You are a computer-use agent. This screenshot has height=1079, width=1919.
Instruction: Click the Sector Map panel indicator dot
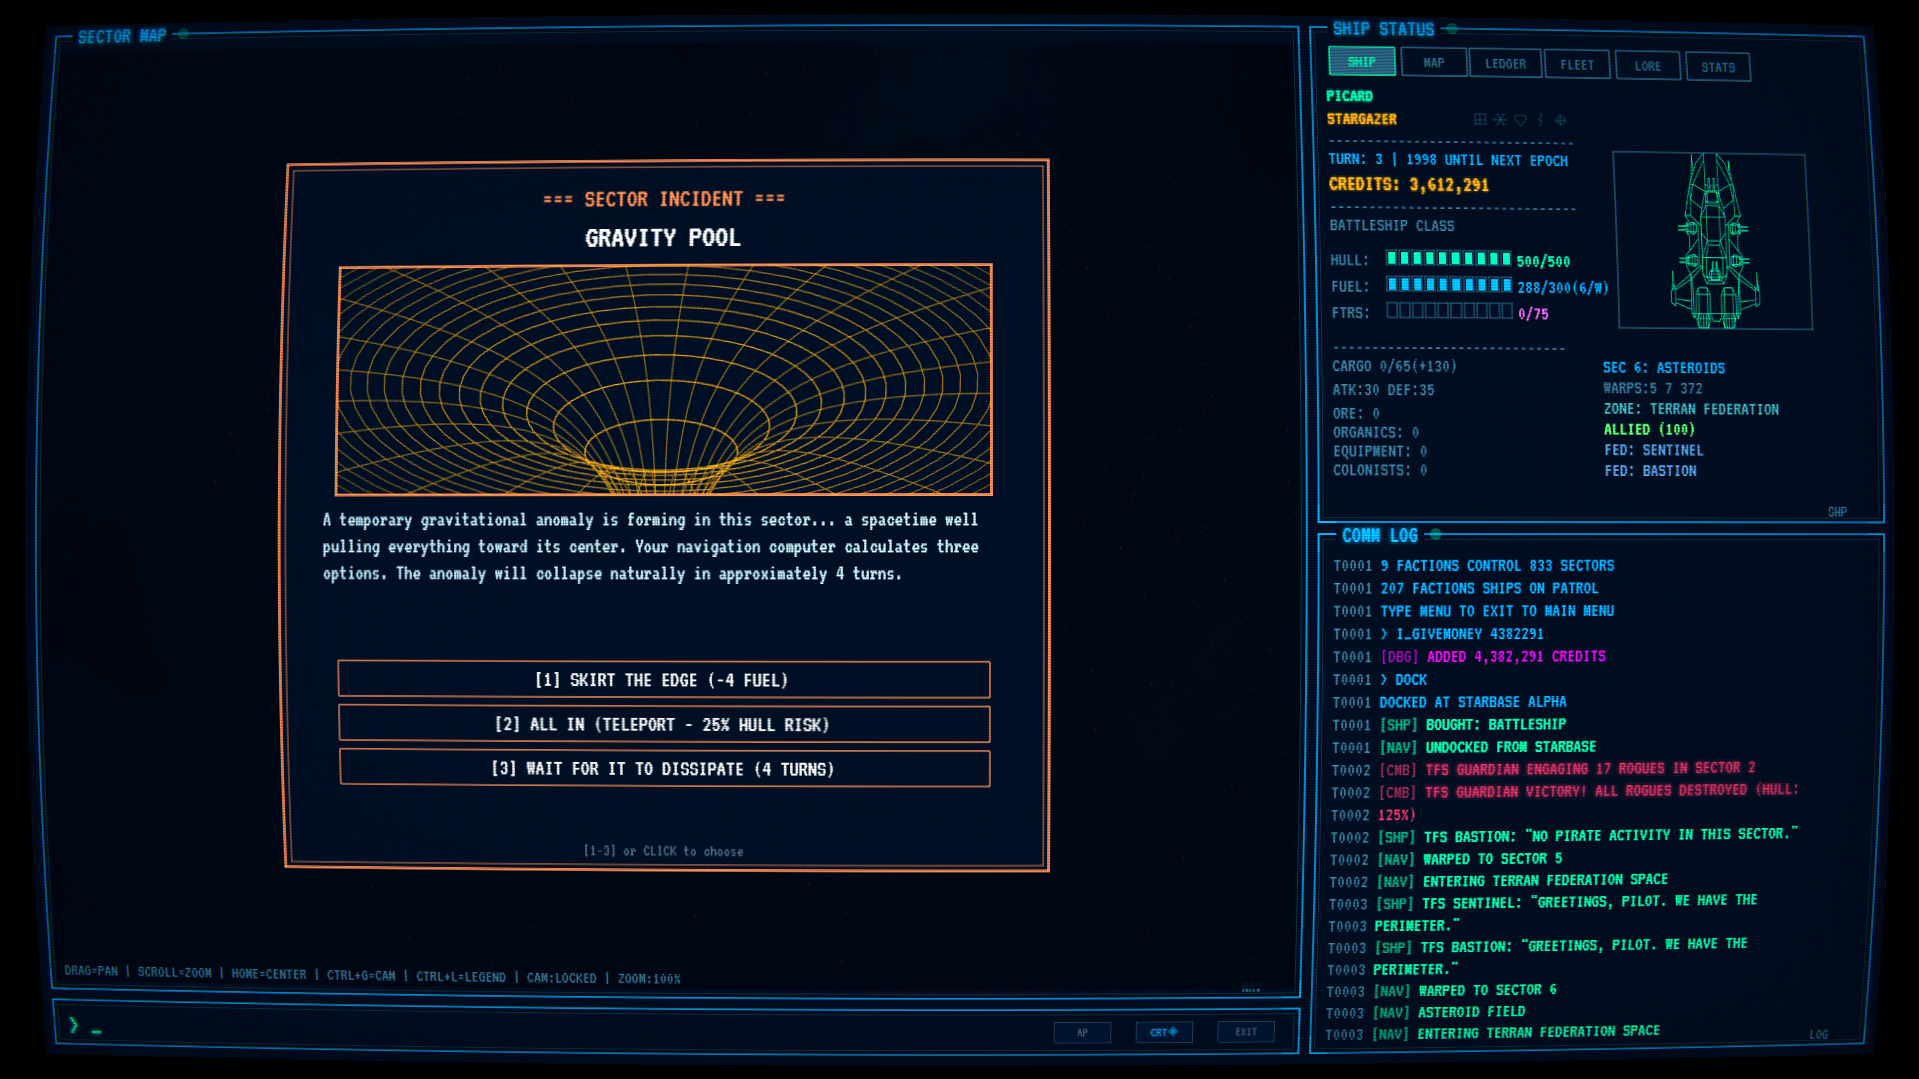tap(183, 34)
